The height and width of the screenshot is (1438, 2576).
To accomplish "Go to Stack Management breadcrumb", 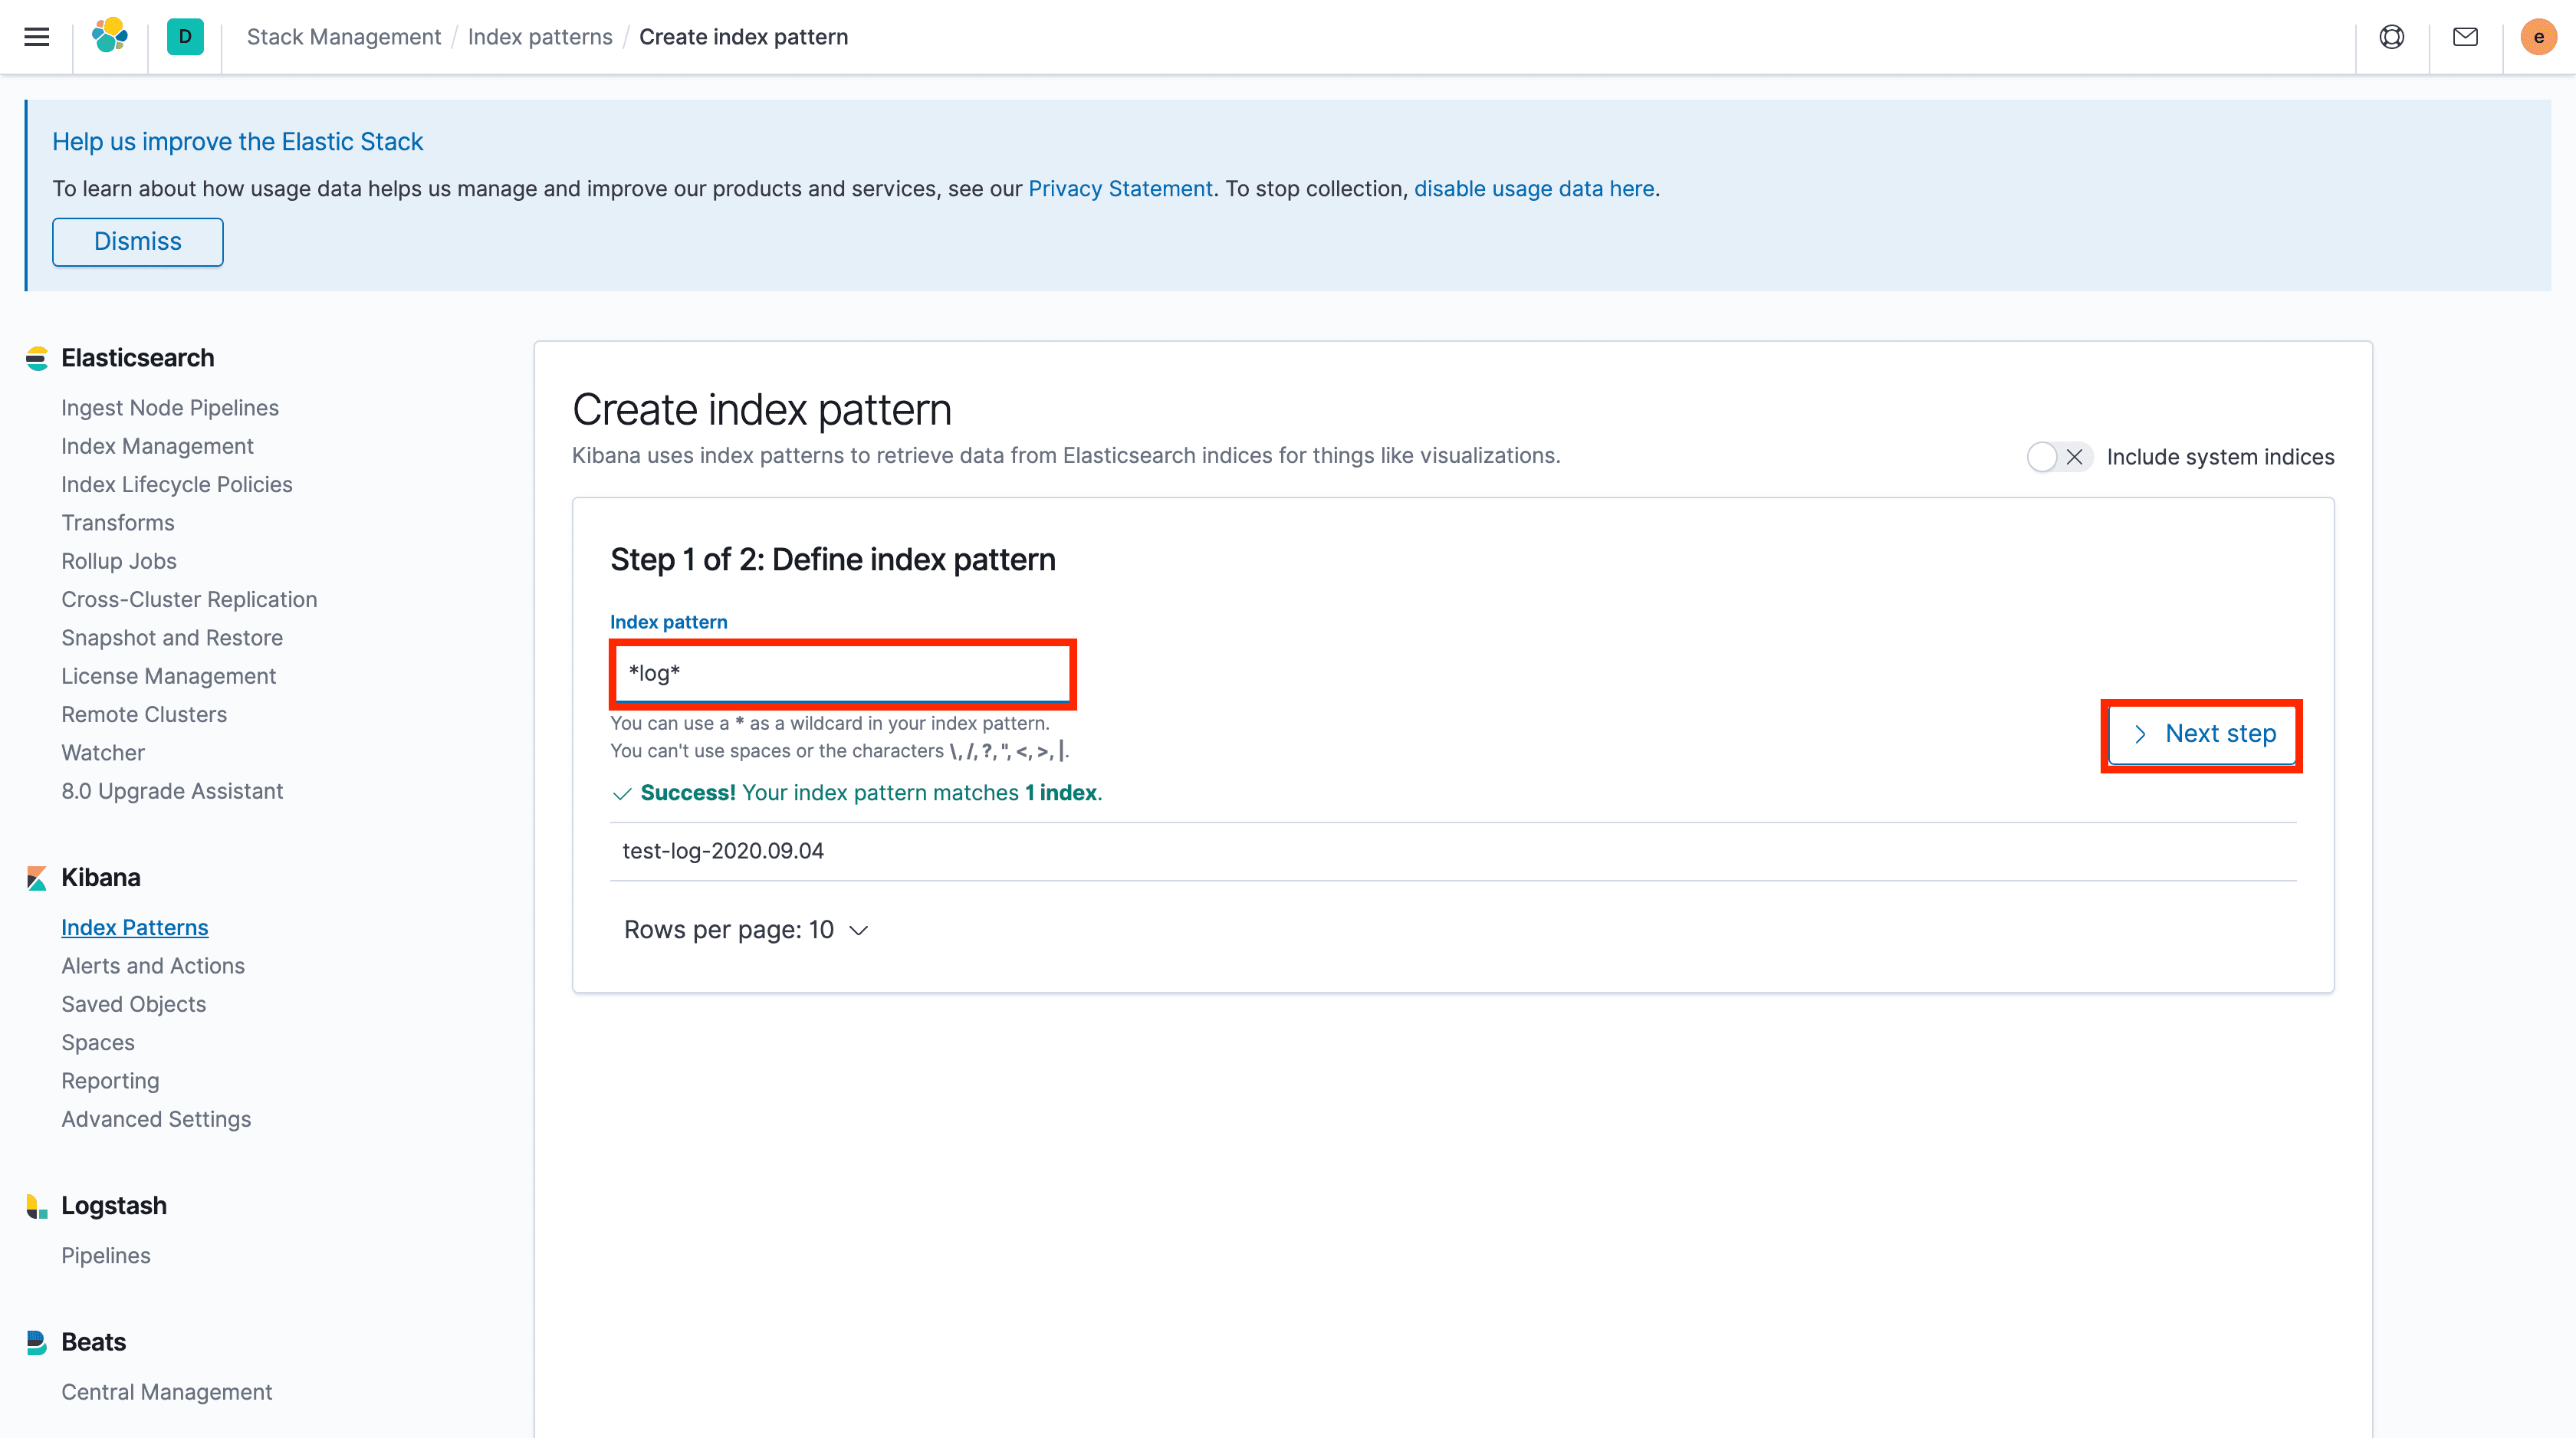I will [343, 37].
